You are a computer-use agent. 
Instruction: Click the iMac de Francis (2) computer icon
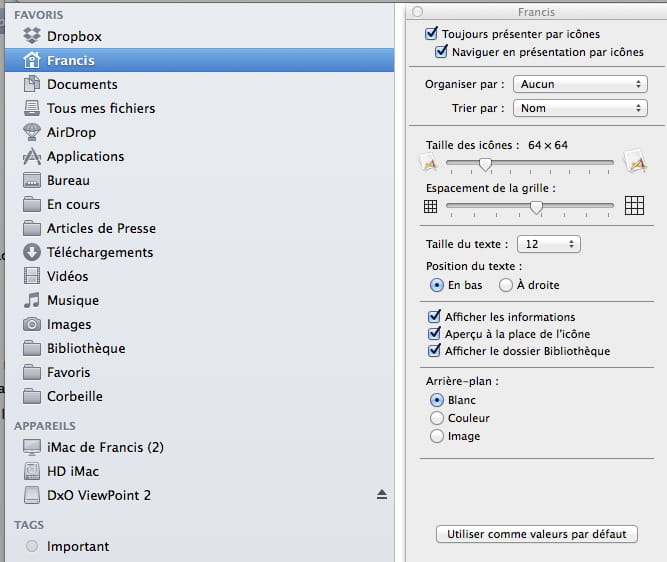click(x=32, y=447)
